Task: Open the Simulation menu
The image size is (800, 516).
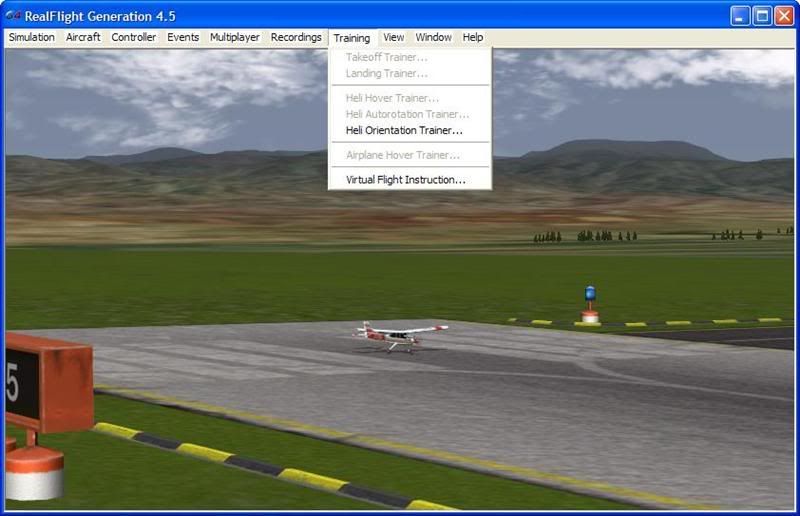Action: click(32, 37)
